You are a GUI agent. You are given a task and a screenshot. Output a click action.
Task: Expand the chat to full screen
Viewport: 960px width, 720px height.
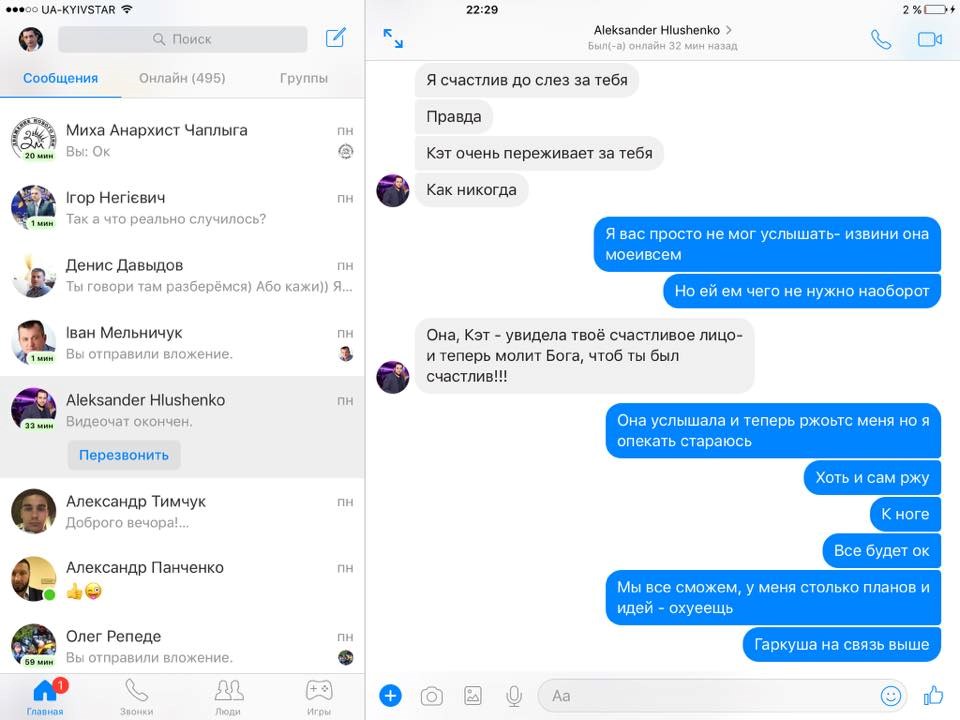(393, 39)
